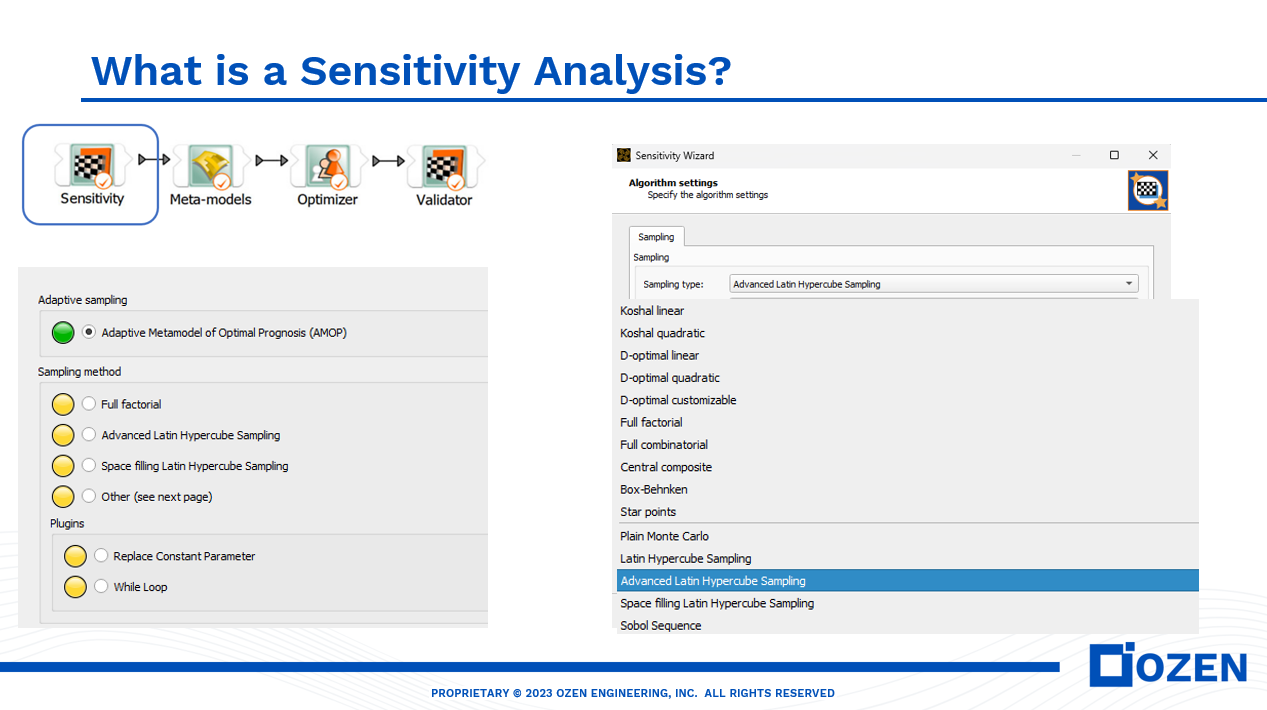The width and height of the screenshot is (1267, 710).
Task: Expand the arrow between Optimizer and Validator
Action: [388, 159]
